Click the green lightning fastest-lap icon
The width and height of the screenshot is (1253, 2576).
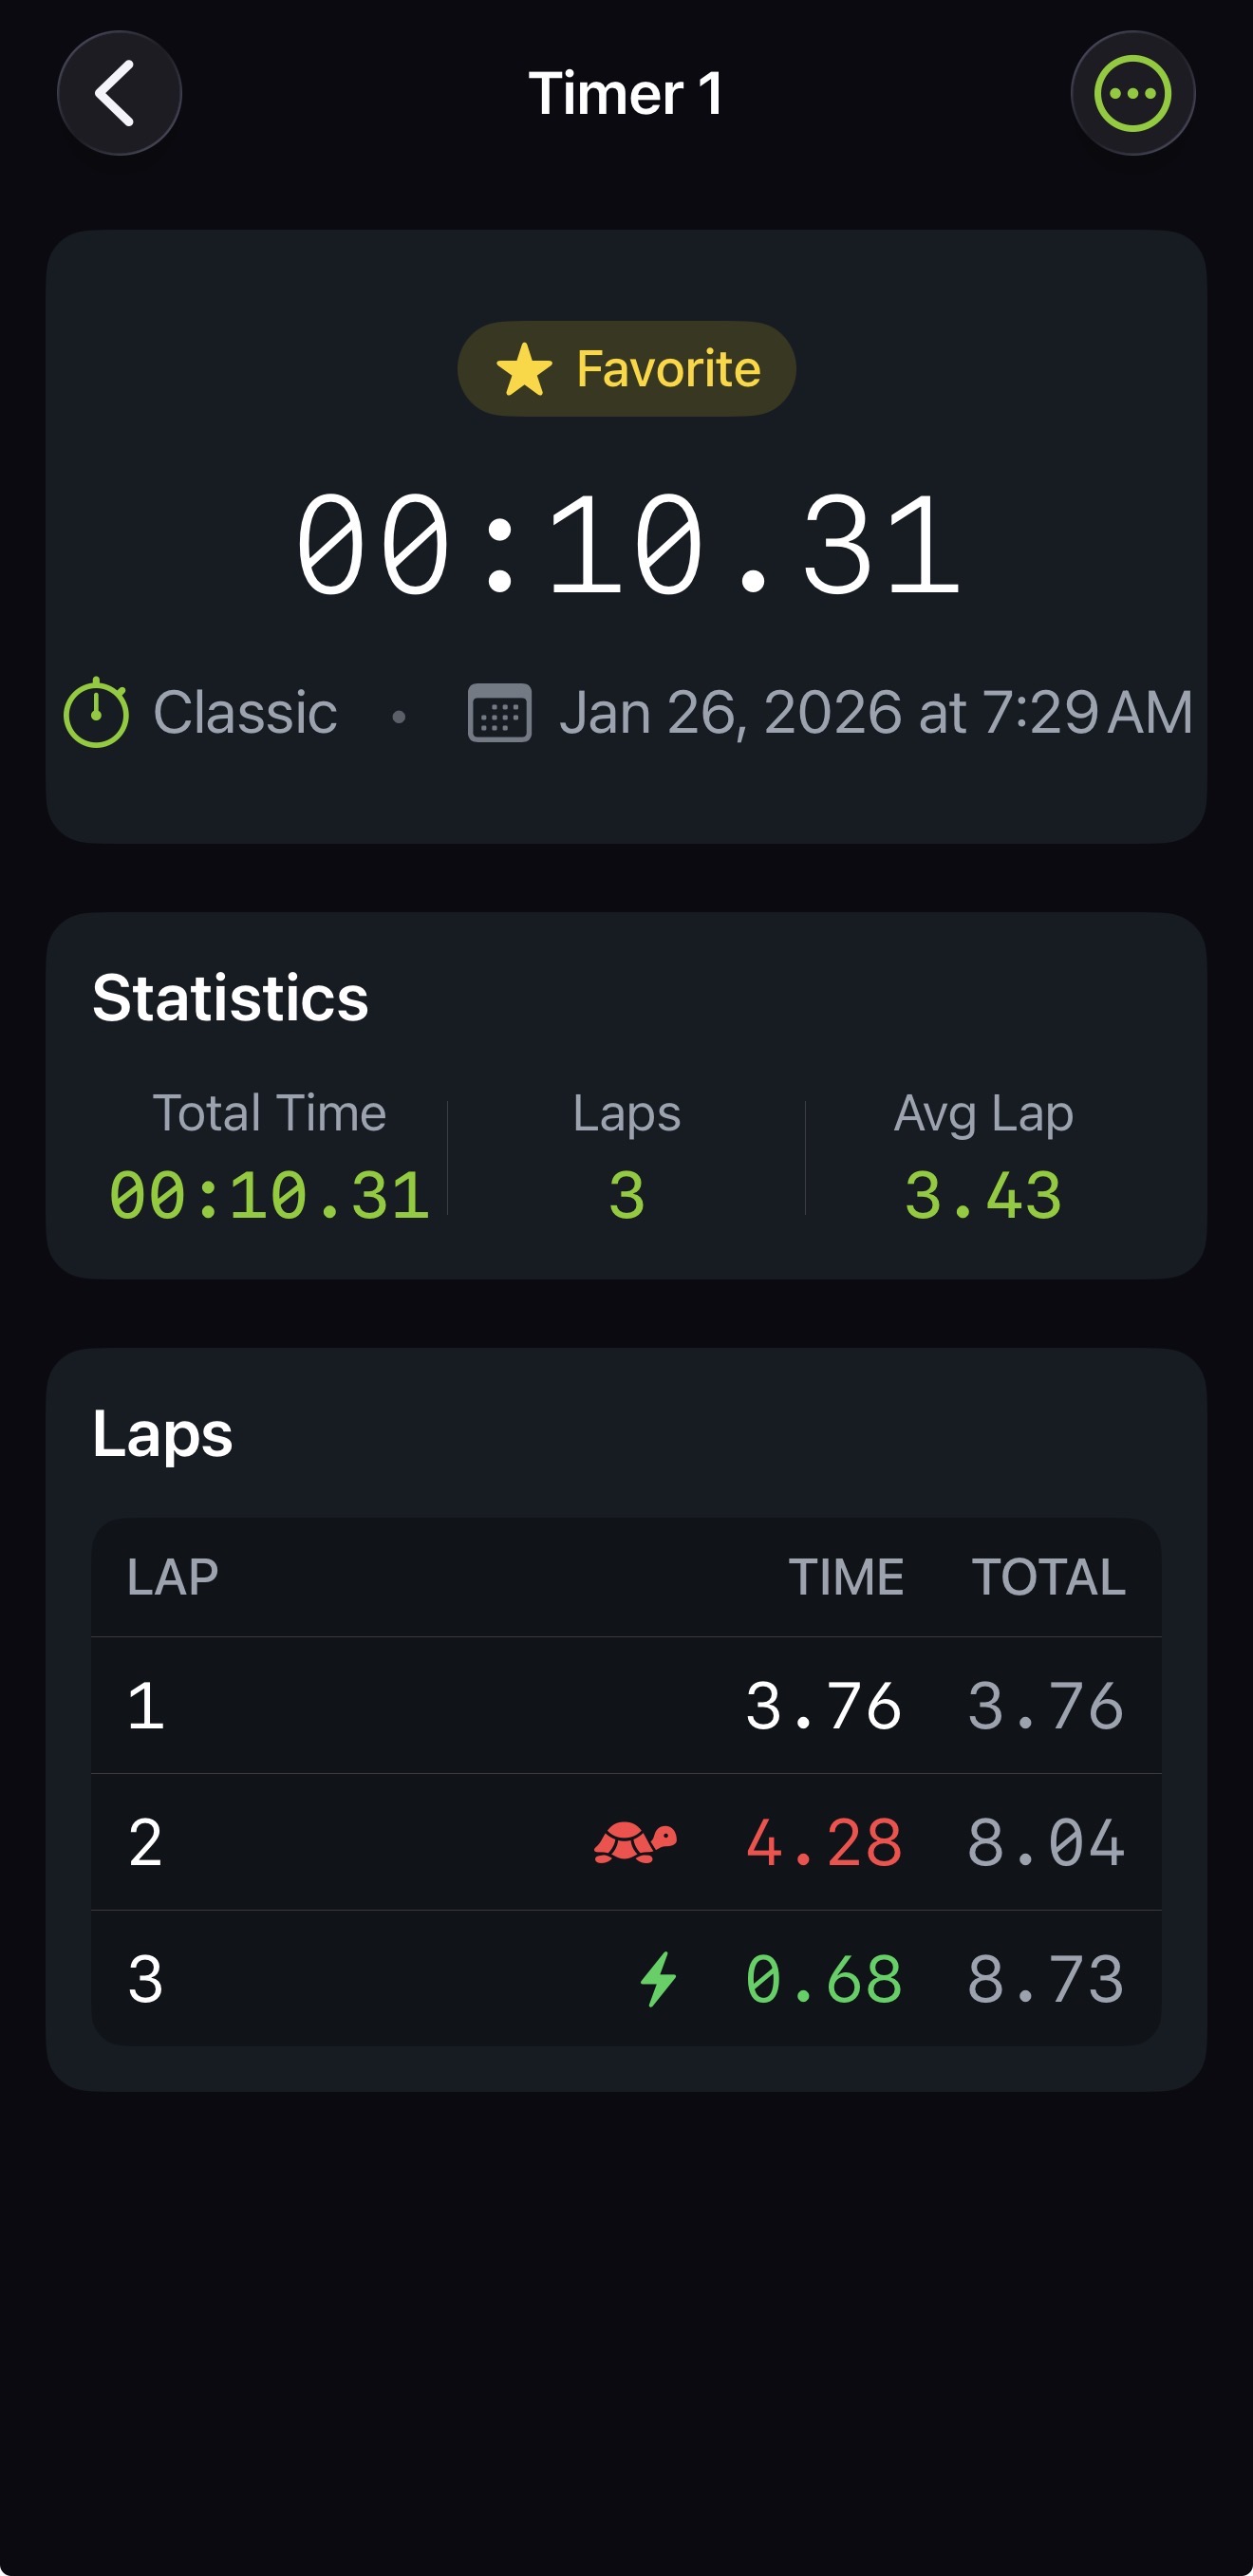pyautogui.click(x=659, y=1979)
